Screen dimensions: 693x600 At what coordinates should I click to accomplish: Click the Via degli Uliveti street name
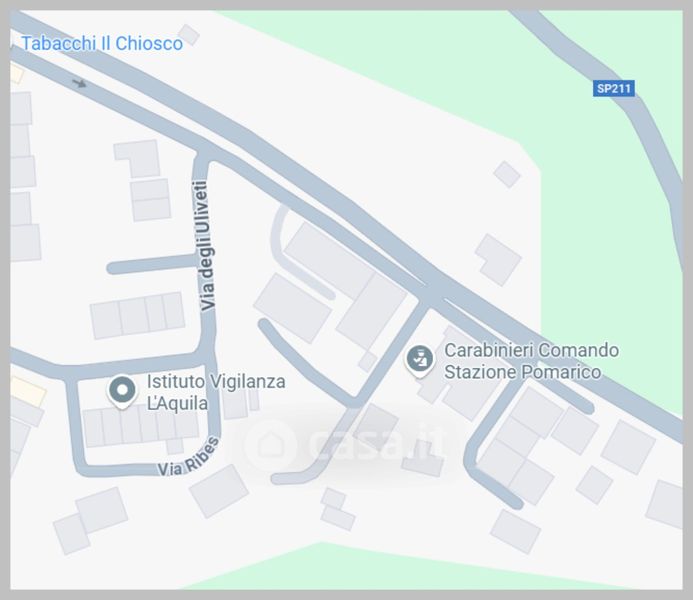(203, 245)
